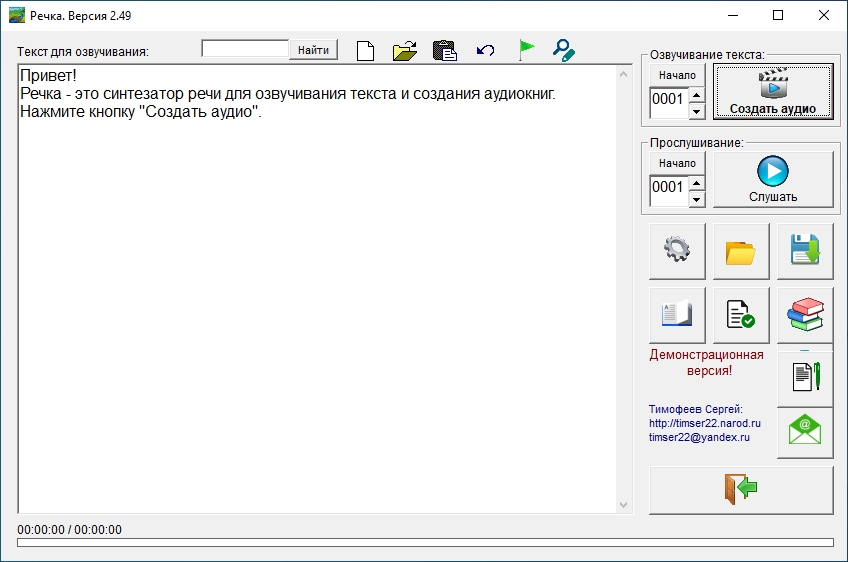Click the playback progress bar at bottom
The width and height of the screenshot is (848, 562).
[425, 543]
